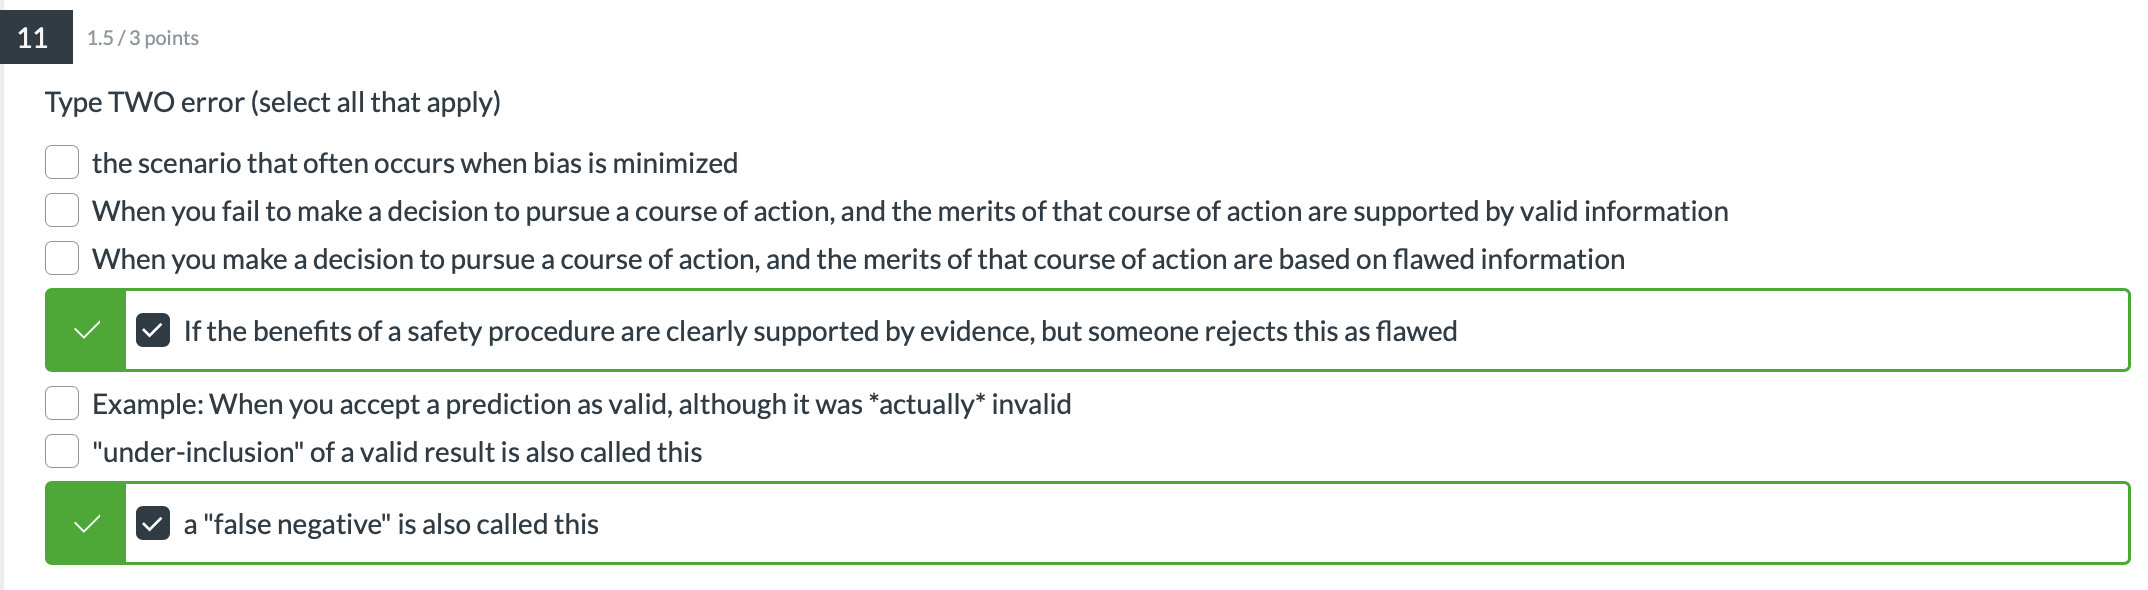
Task: Click the "Type TWO error" question text
Action: tap(272, 101)
